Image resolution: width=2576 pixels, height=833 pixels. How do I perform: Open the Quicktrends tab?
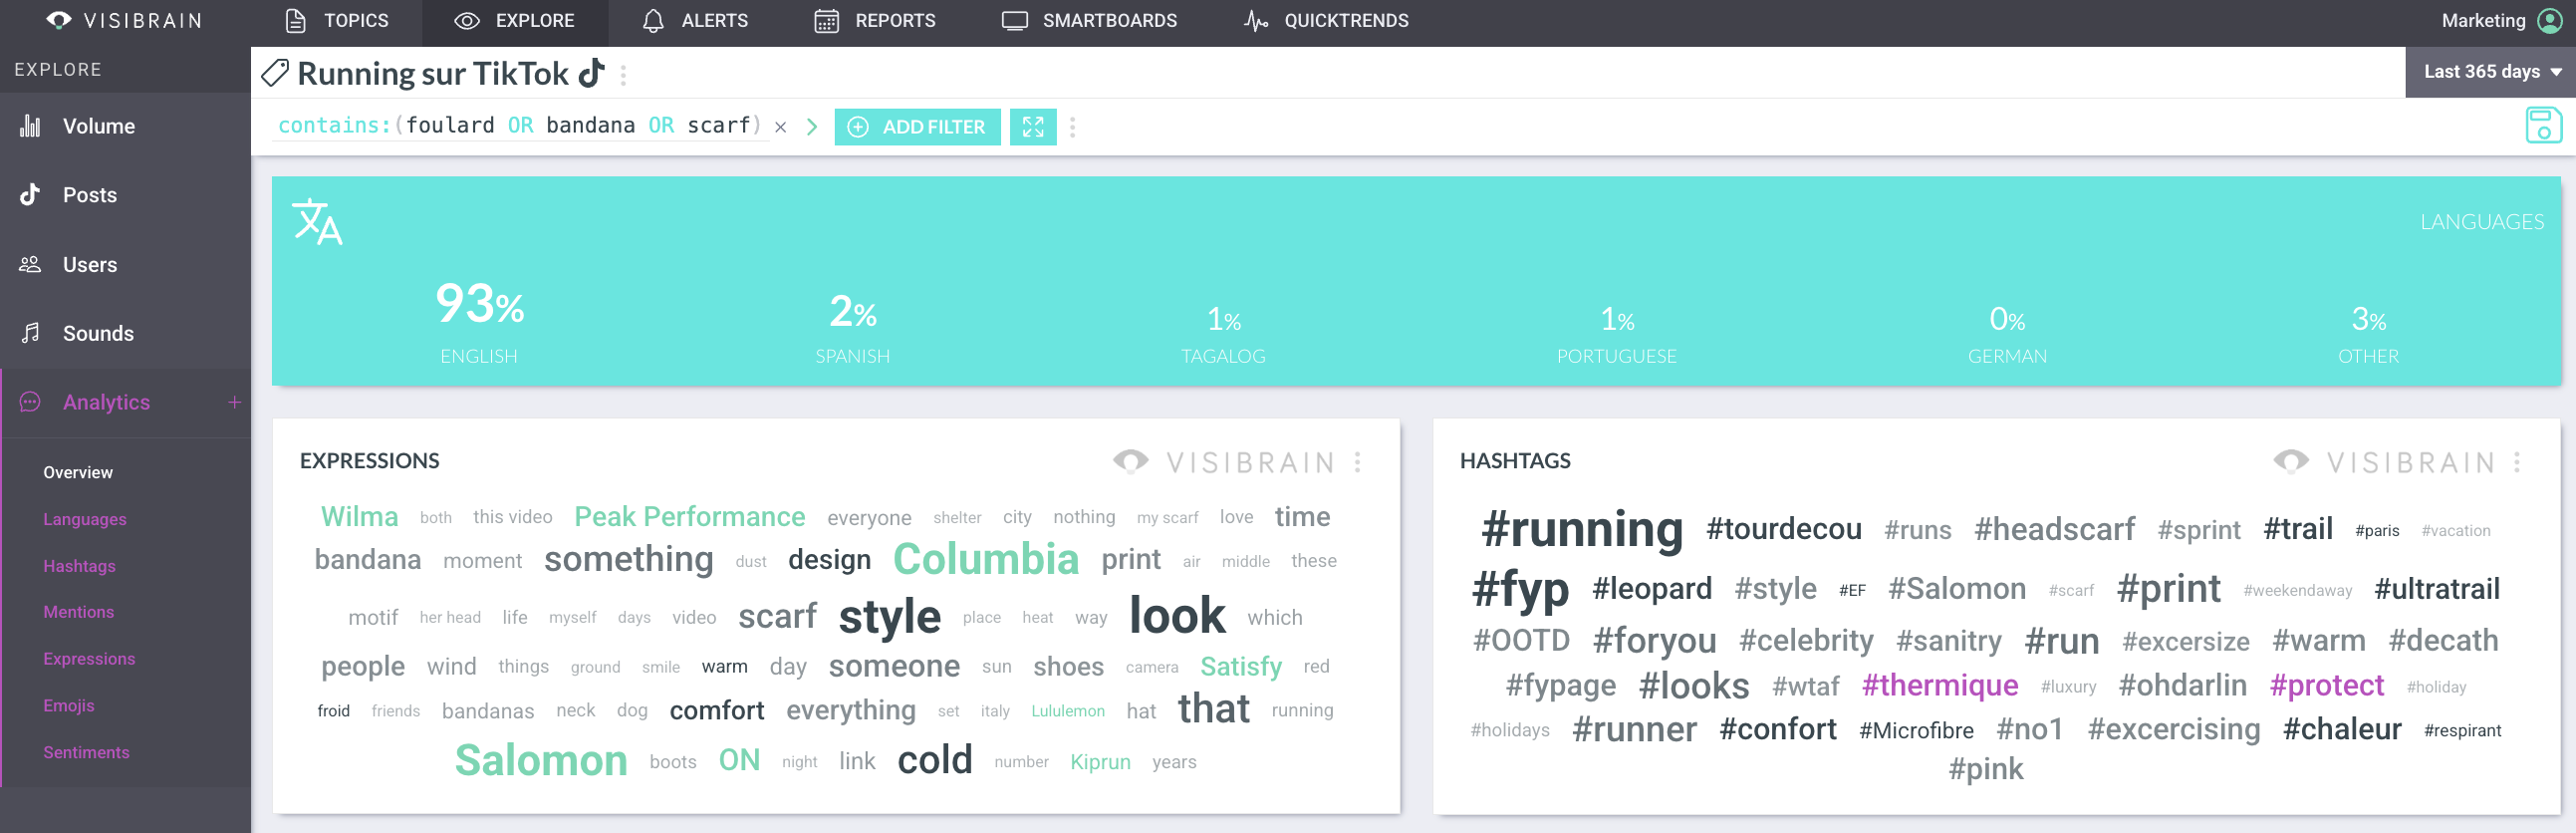click(x=1326, y=21)
